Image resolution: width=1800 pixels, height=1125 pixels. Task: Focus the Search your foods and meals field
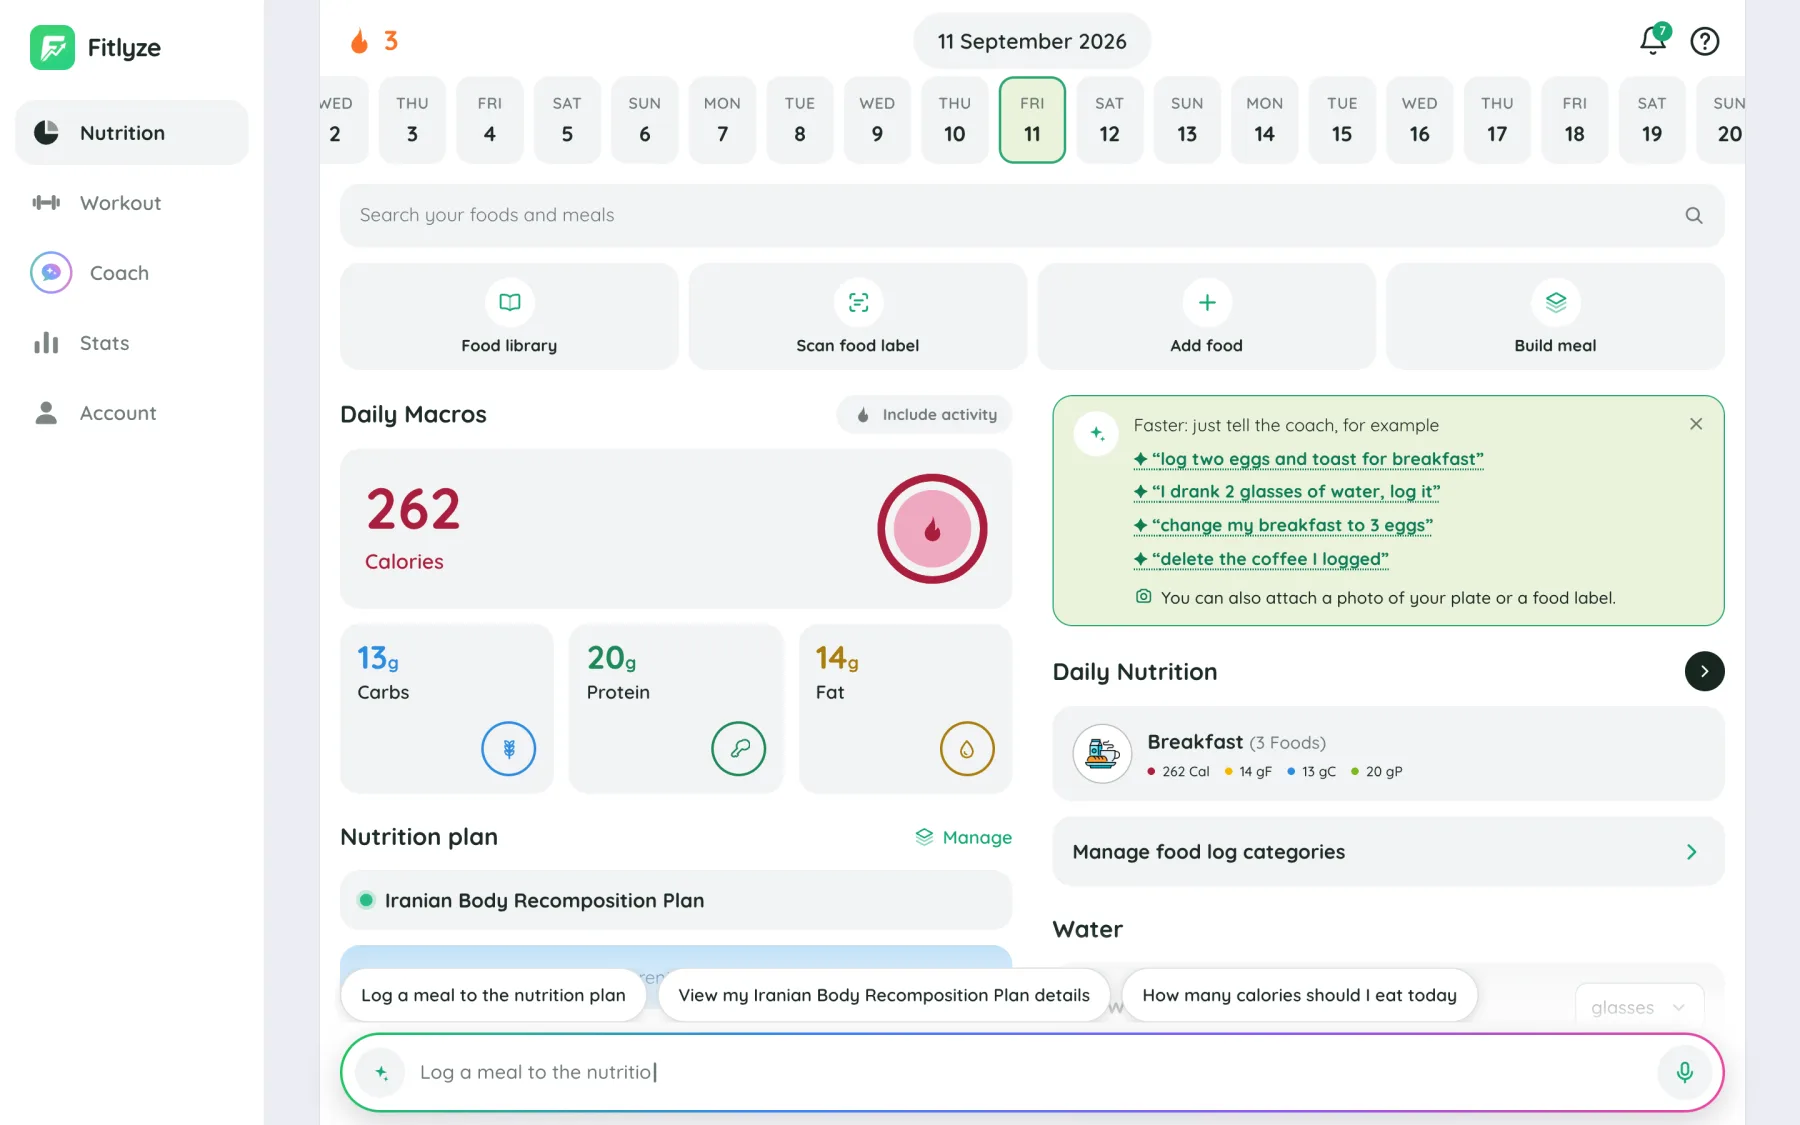point(1032,215)
